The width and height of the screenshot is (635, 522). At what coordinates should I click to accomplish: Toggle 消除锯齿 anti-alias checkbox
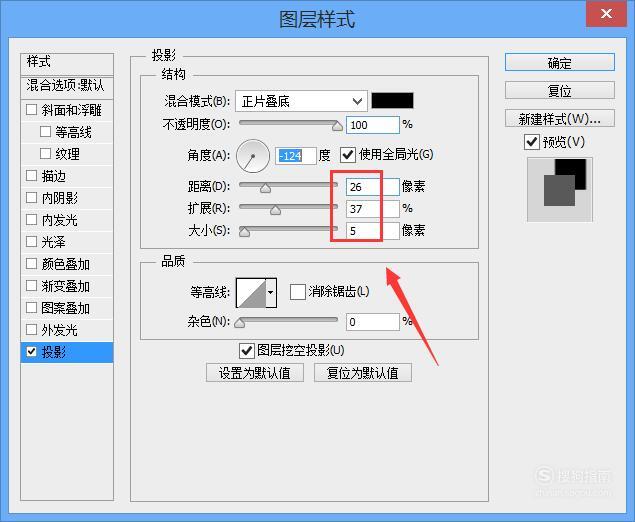pos(298,292)
